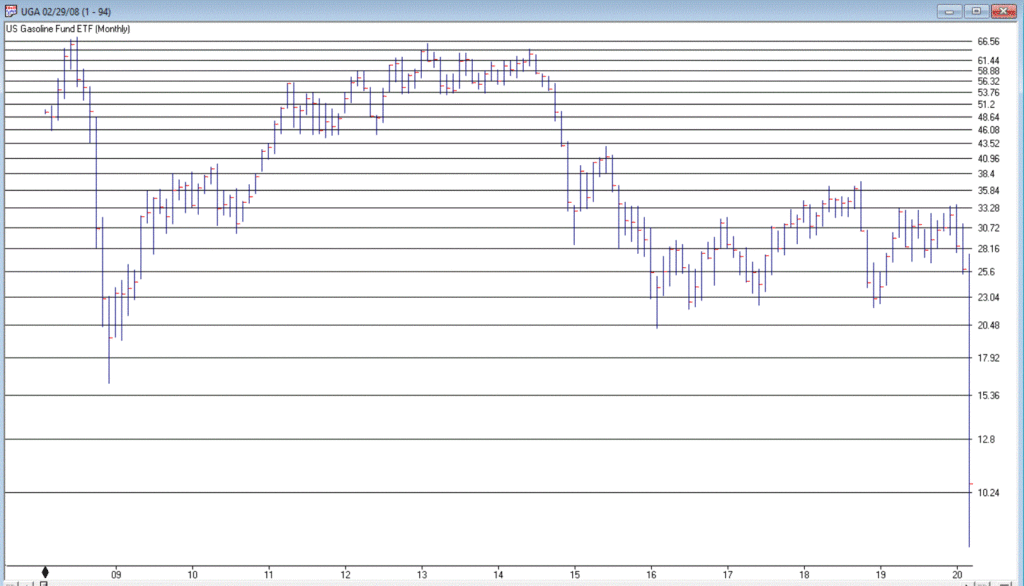Click the 15.36 price axis label

click(x=988, y=395)
